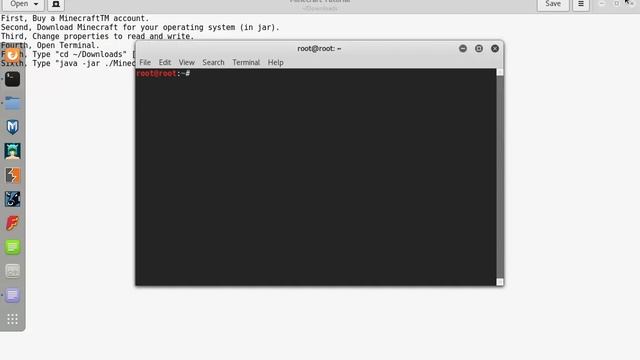
Task: Launch the Burp Suite orange lightning icon
Action: [x=12, y=175]
